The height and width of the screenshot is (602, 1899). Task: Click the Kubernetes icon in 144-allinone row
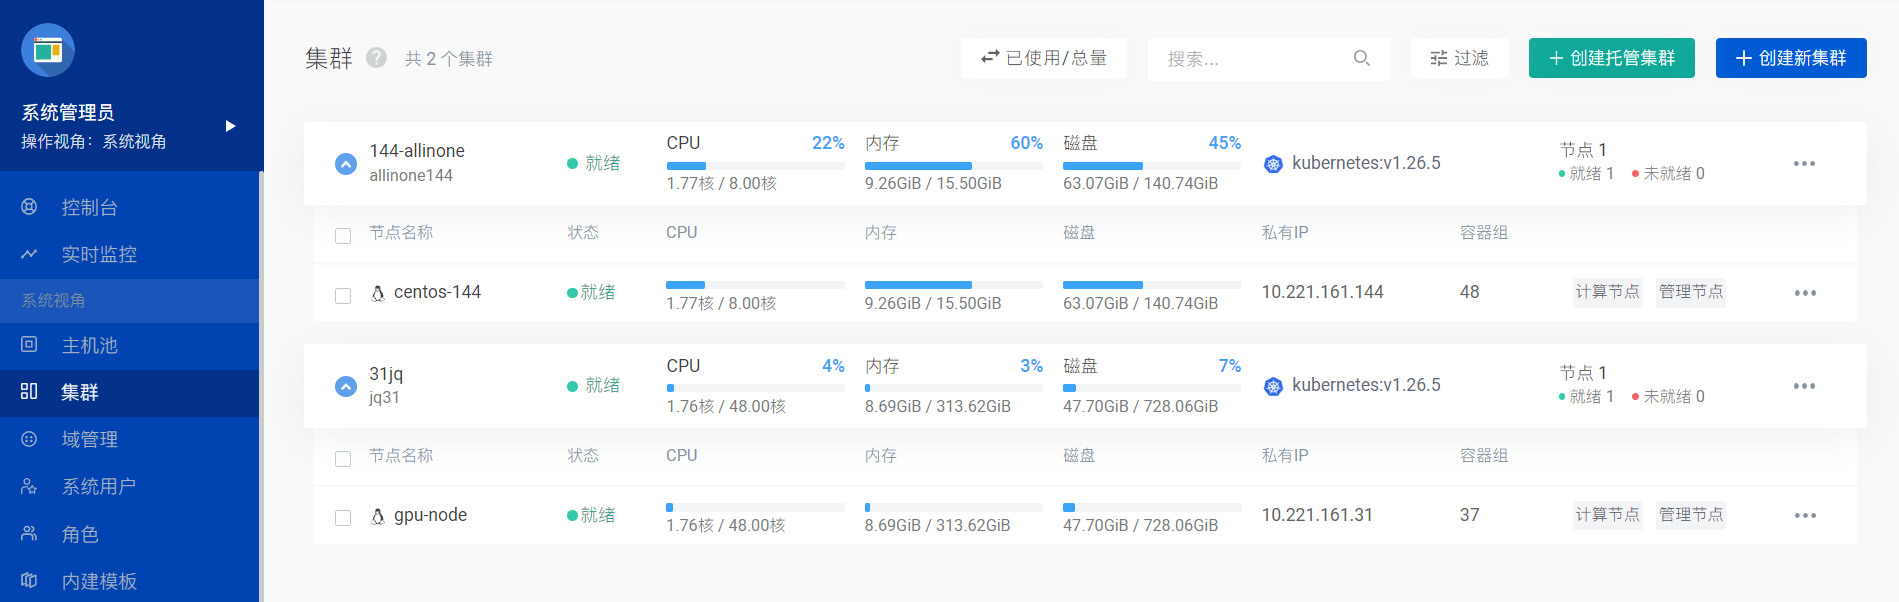click(x=1273, y=164)
